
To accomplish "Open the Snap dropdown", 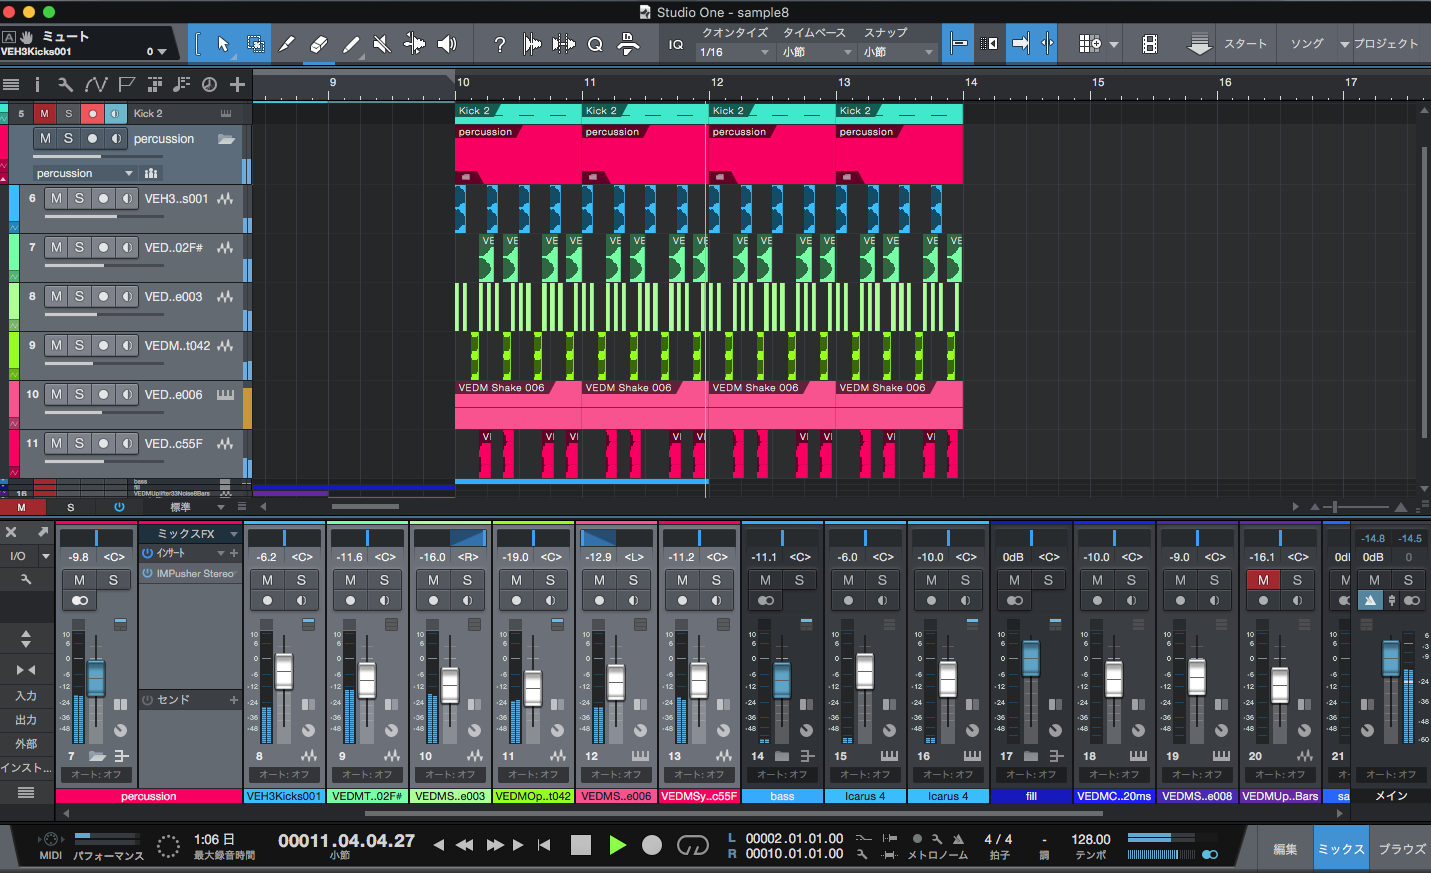I will [898, 52].
